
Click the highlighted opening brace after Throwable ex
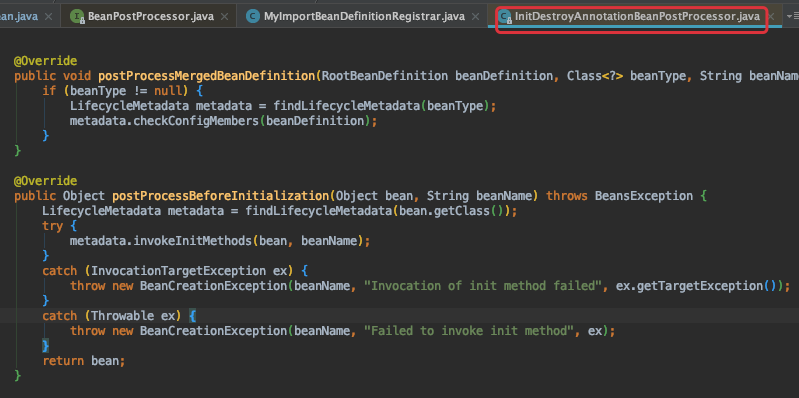coord(193,315)
